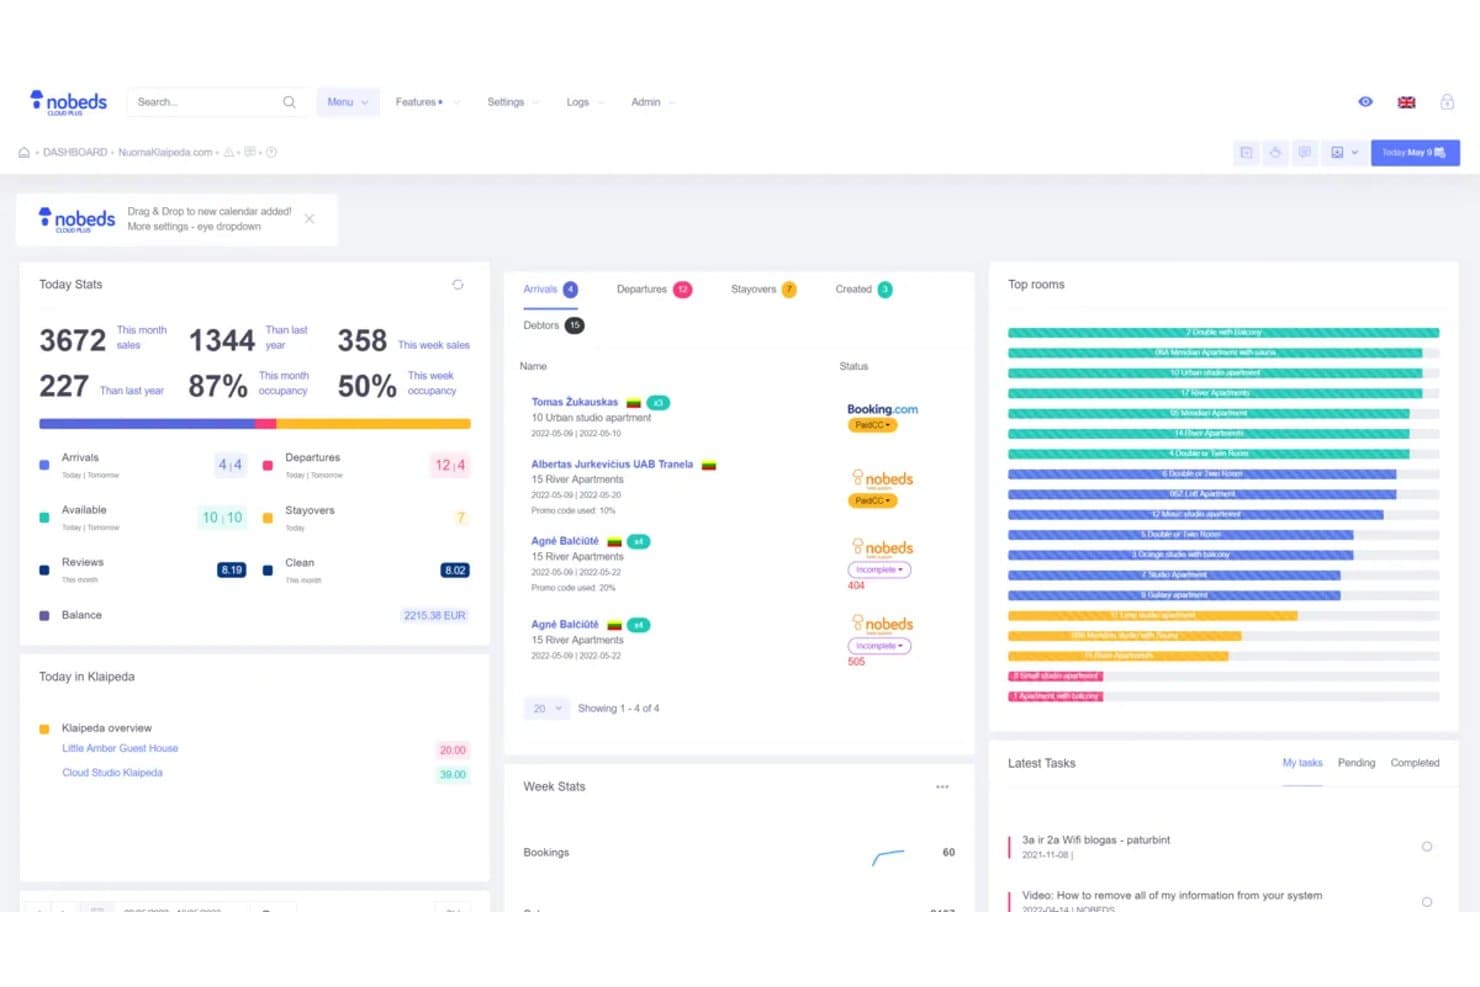Click the calendar grid icon in breadcrumb
1480x987 pixels.
250,153
